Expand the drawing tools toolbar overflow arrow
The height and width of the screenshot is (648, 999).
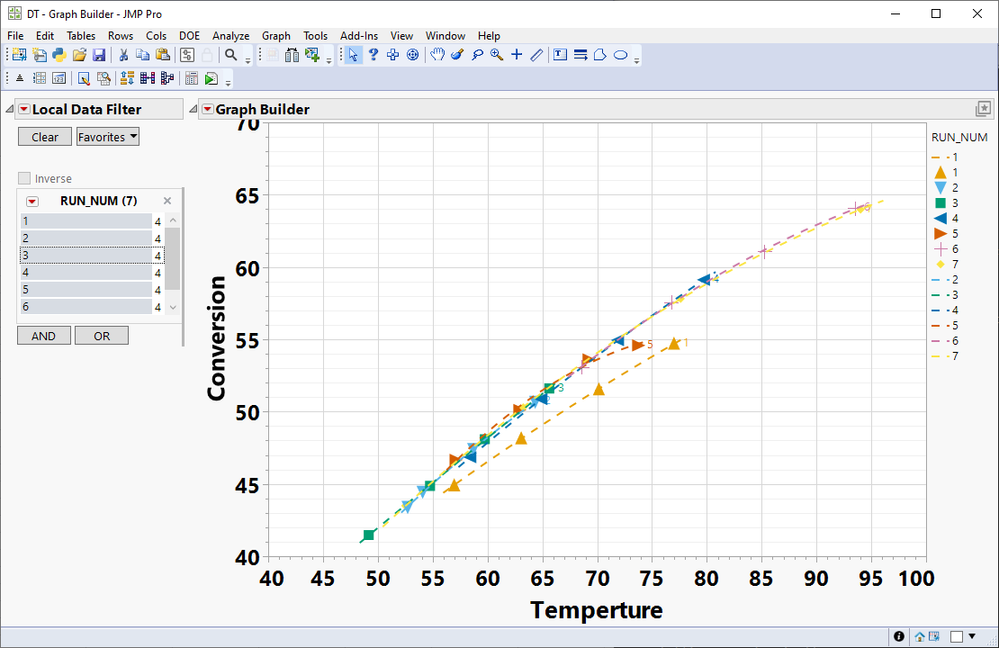636,61
